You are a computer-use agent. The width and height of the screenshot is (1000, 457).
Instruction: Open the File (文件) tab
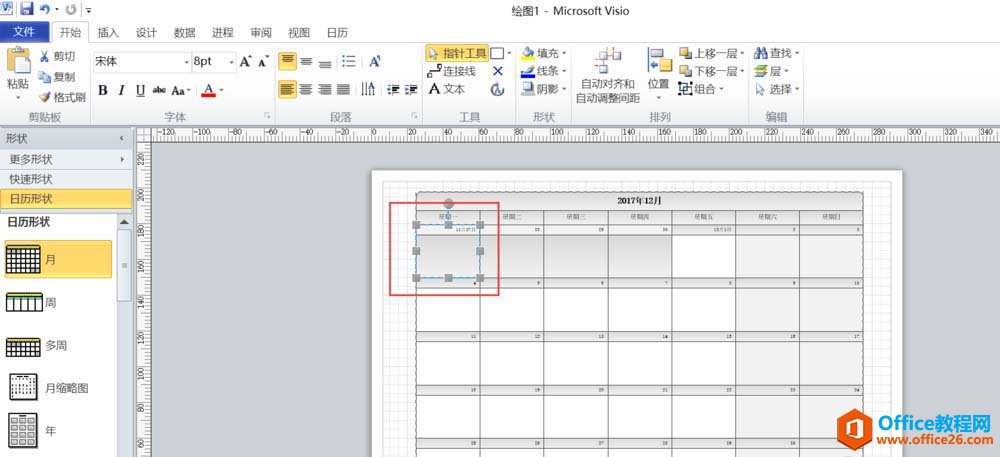point(24,33)
